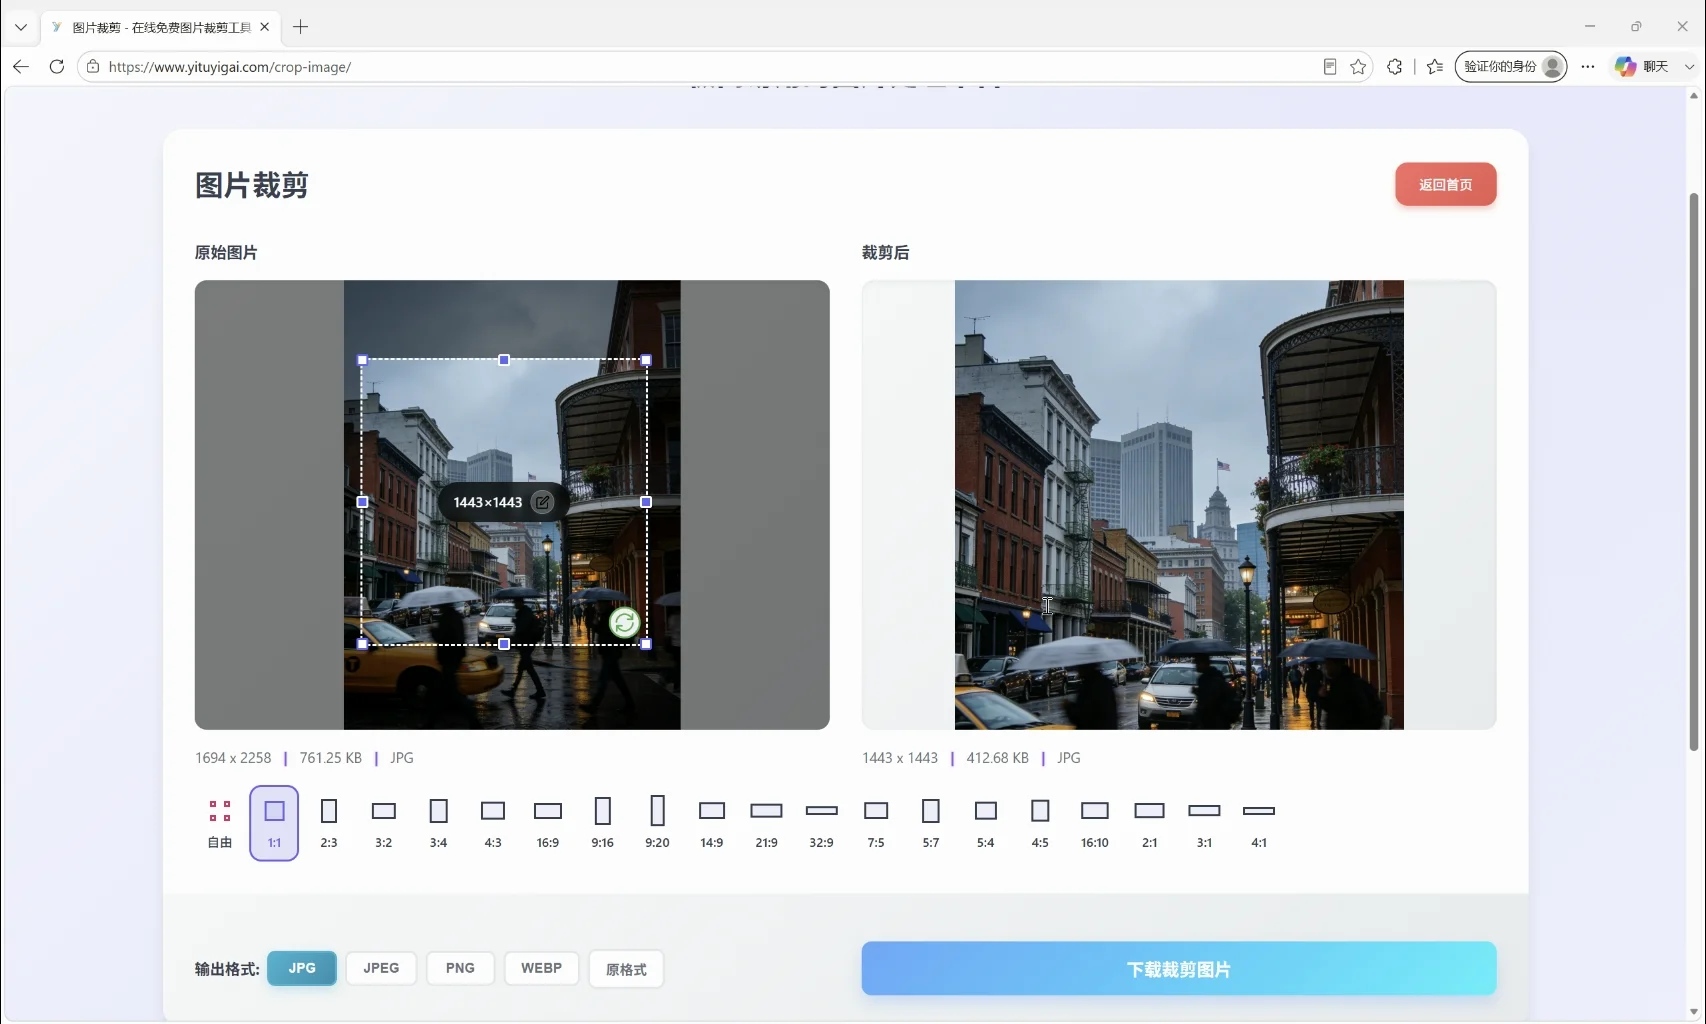Screen dimensions: 1706x1024
Task: Set output format to JPEG
Action: 381,968
